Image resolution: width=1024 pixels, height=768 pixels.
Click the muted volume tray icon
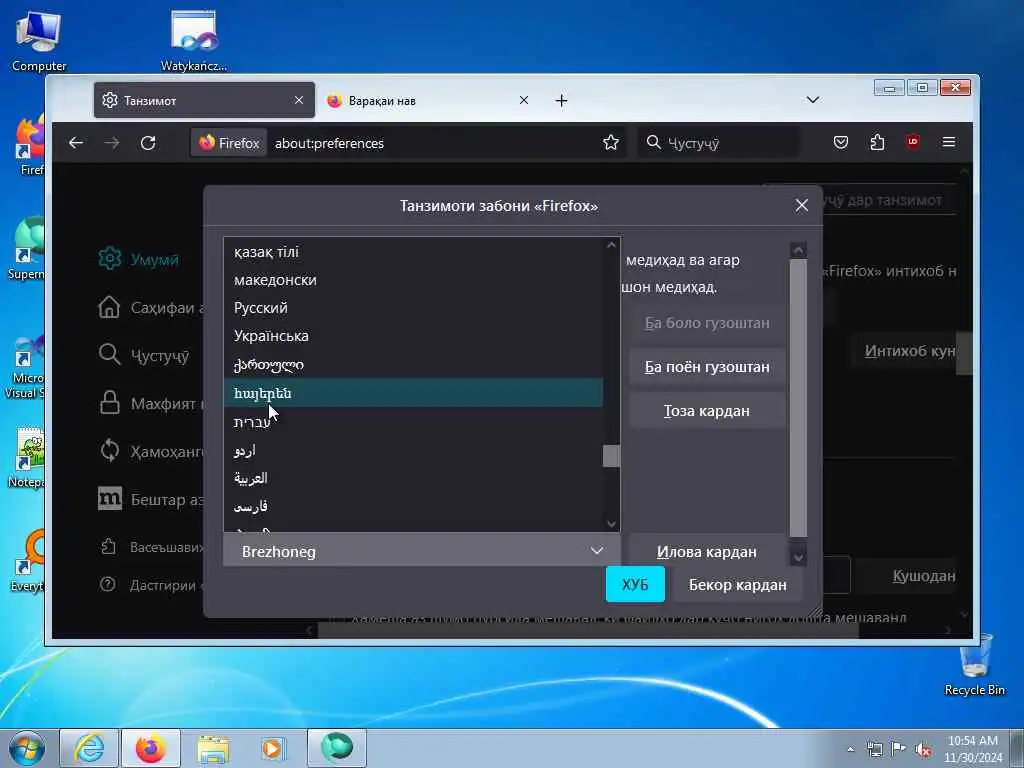[923, 750]
